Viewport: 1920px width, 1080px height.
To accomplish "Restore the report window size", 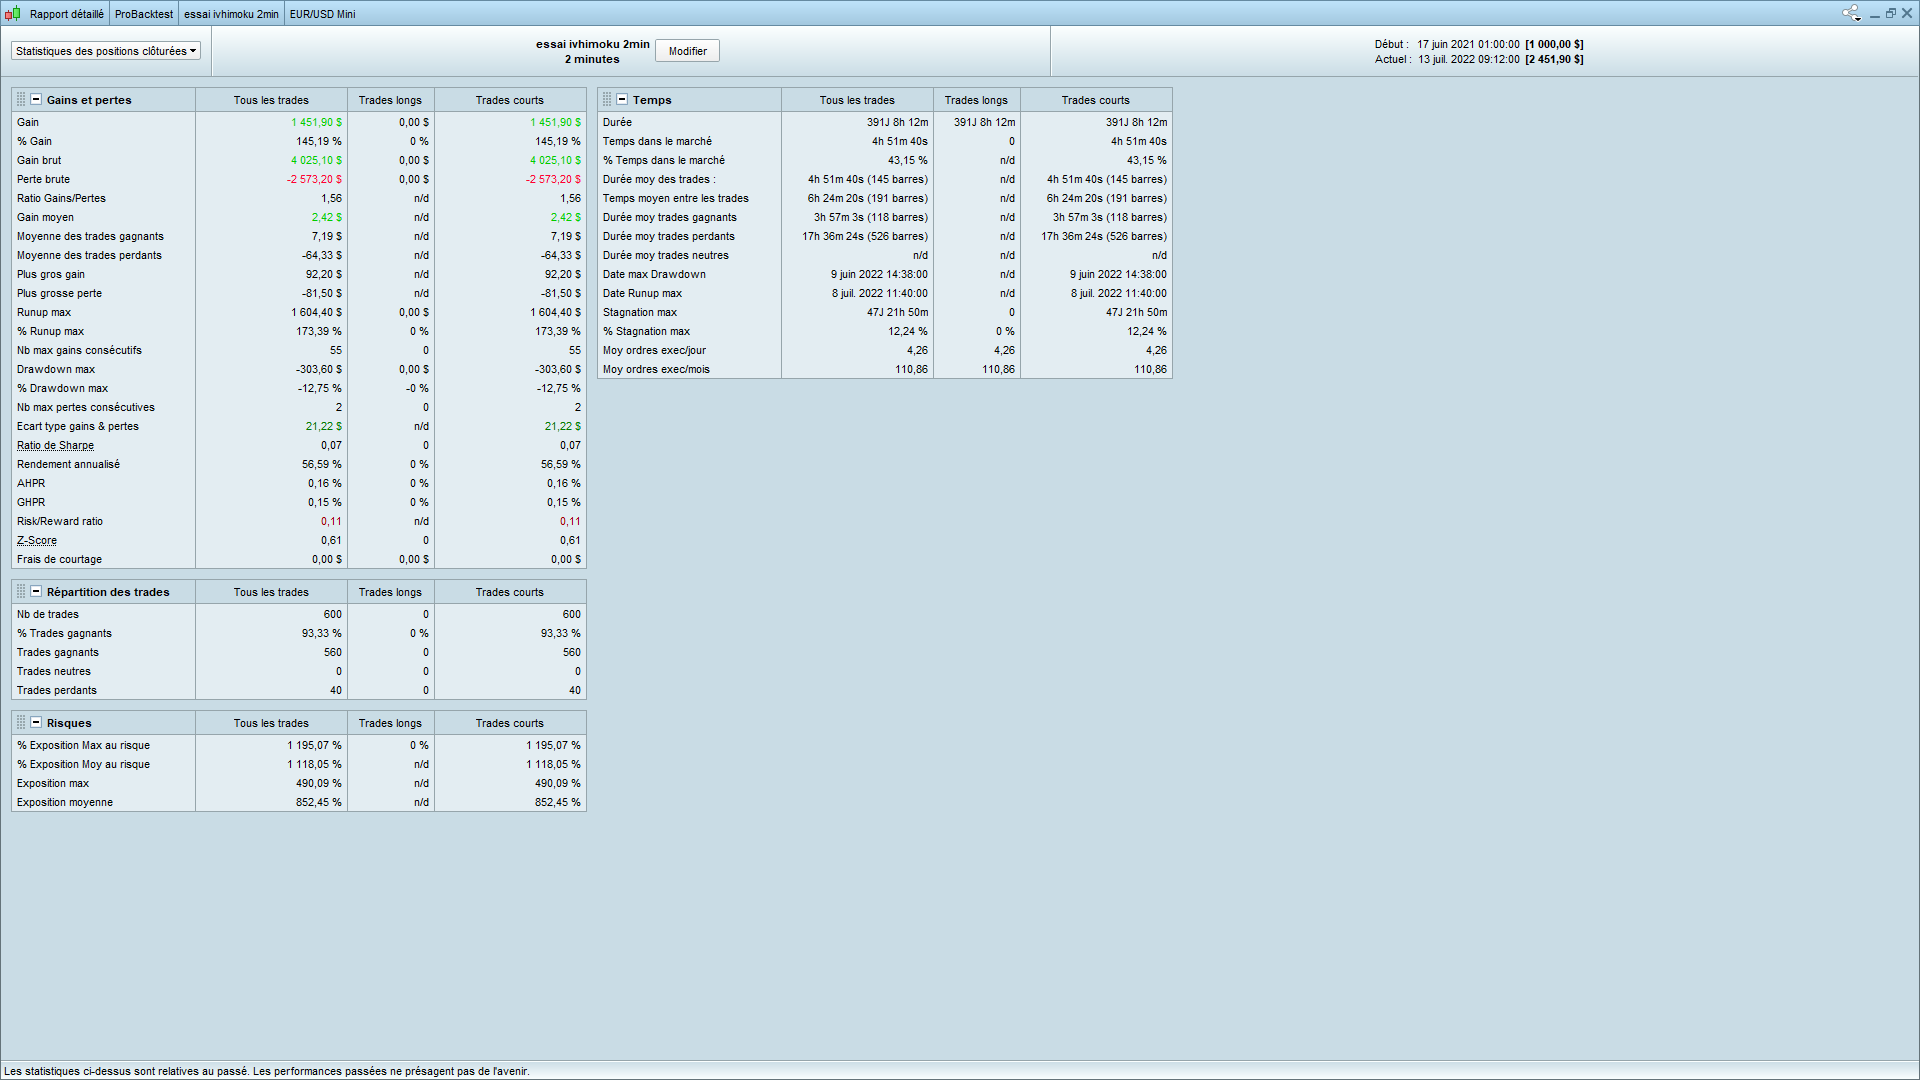I will 1891,13.
